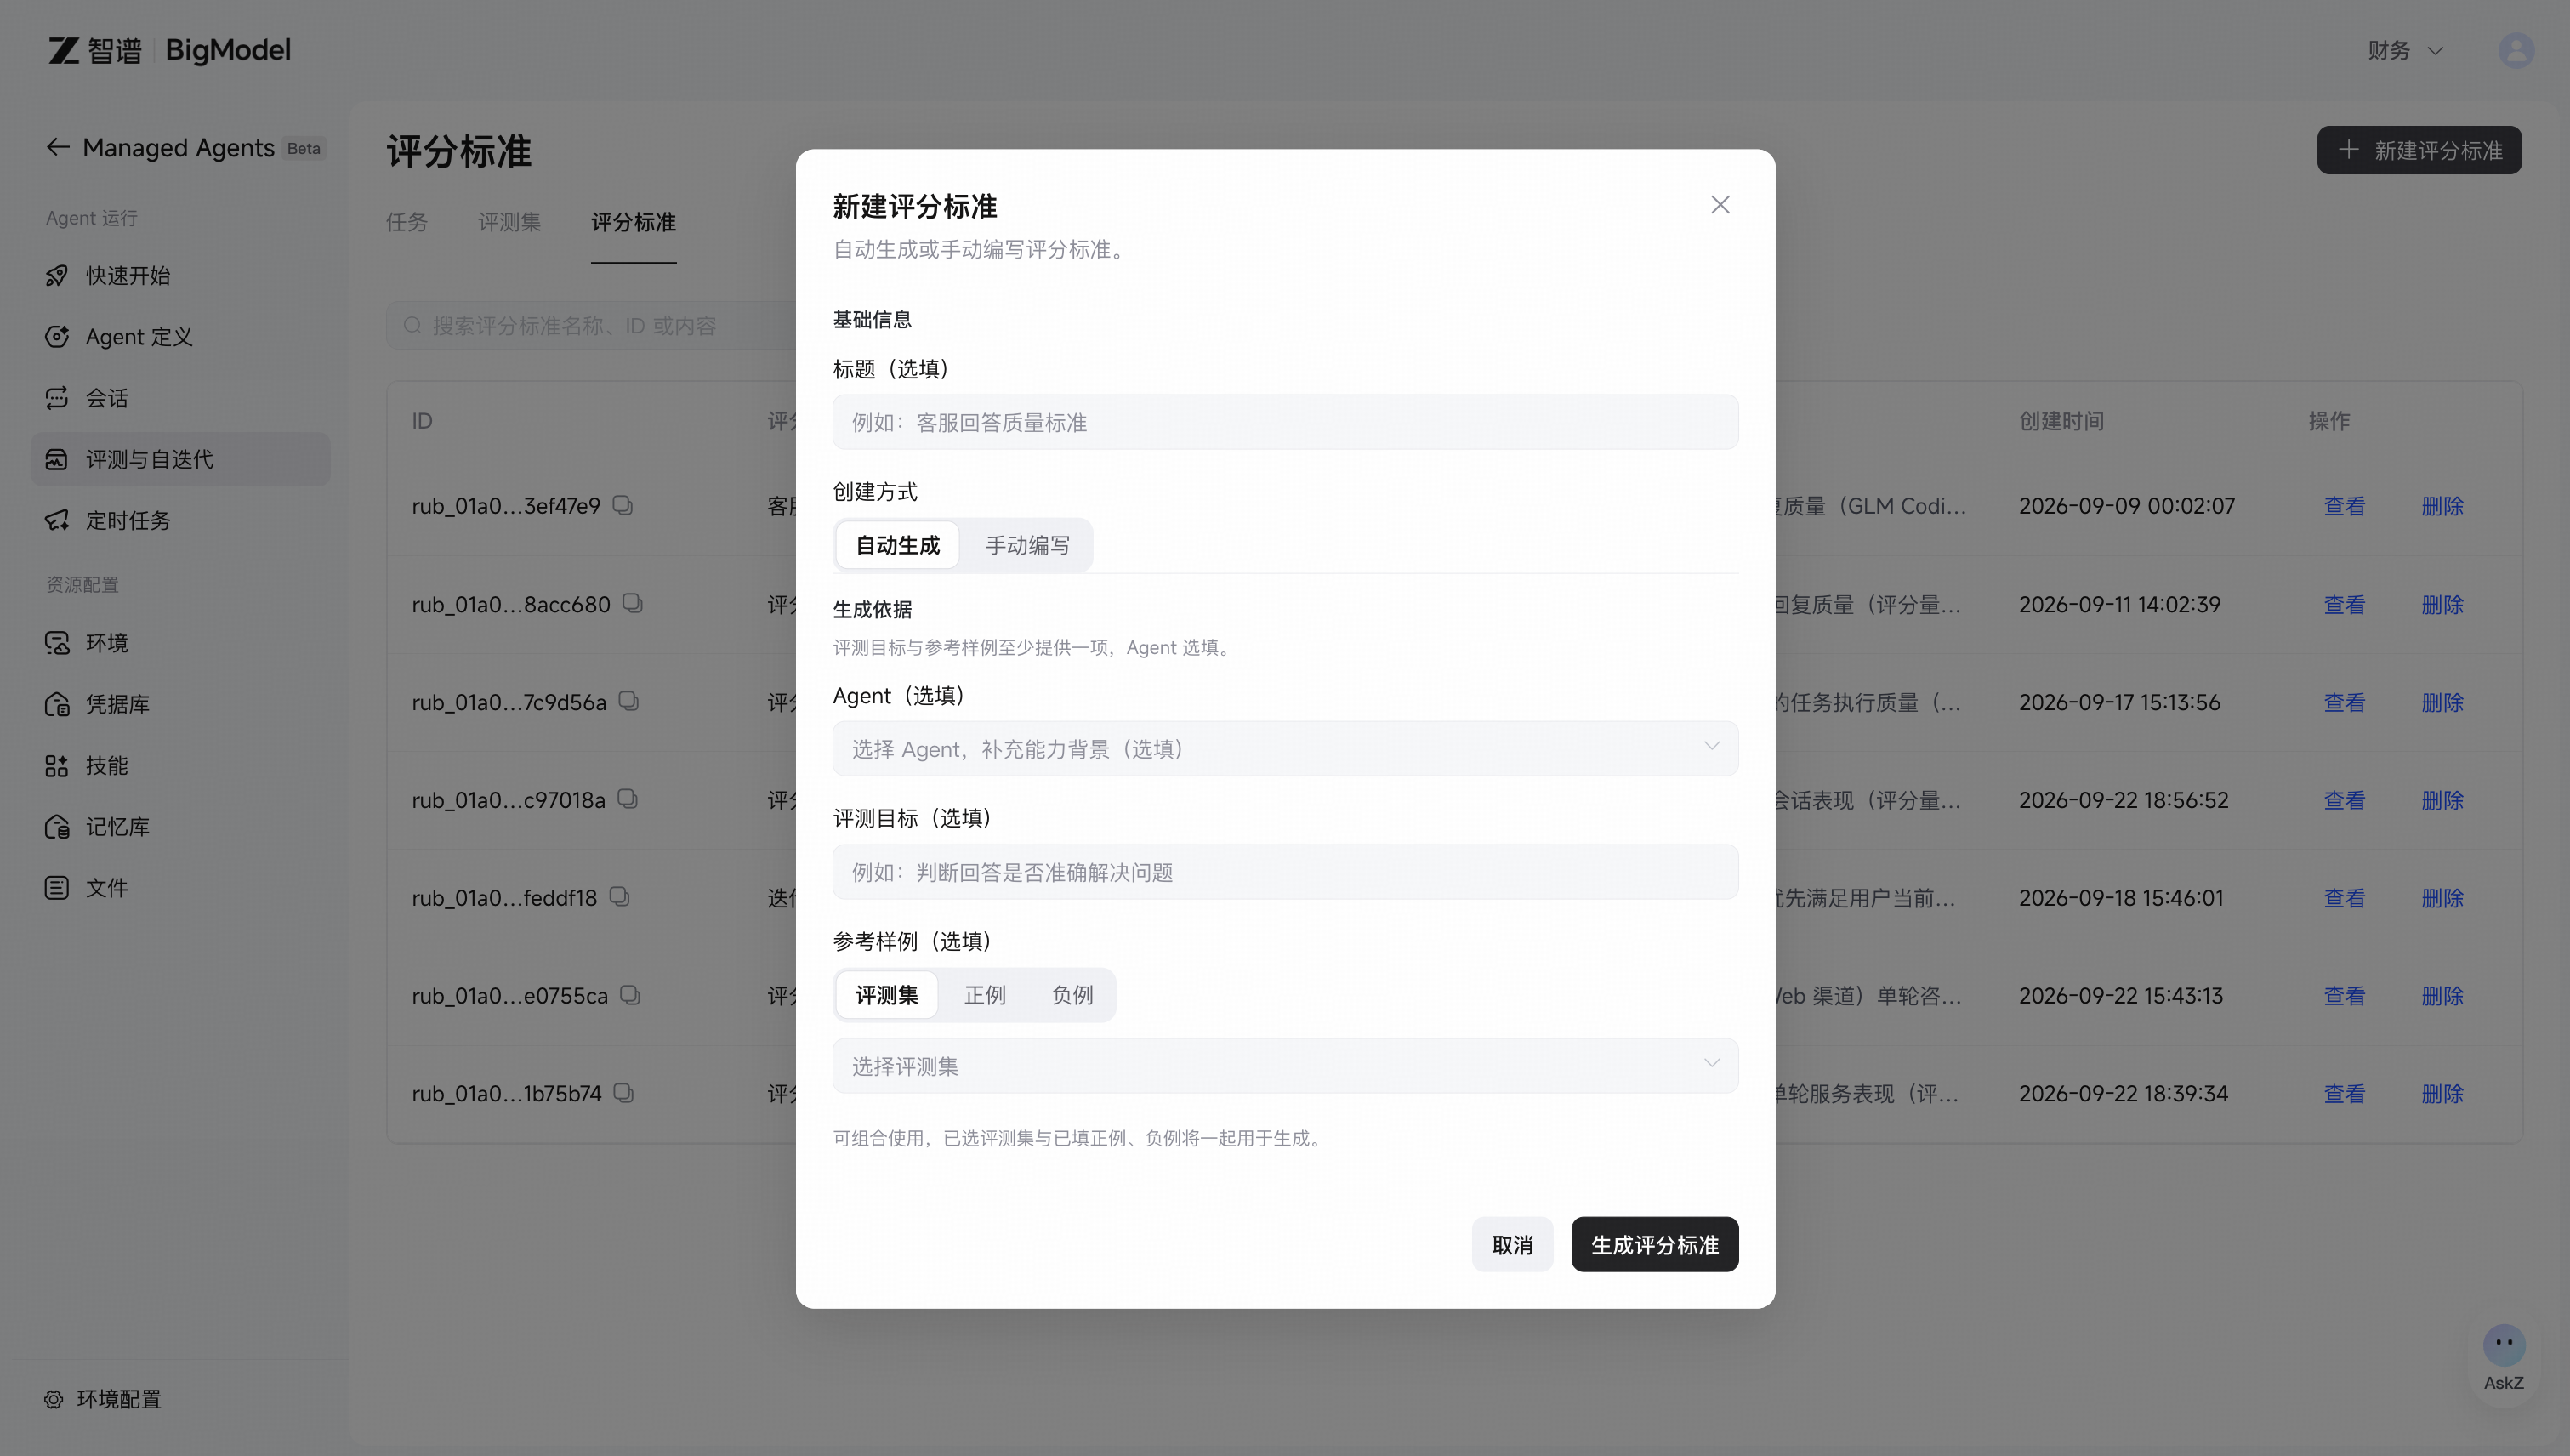
Task: Switch to 任务 tab
Action: [x=406, y=222]
